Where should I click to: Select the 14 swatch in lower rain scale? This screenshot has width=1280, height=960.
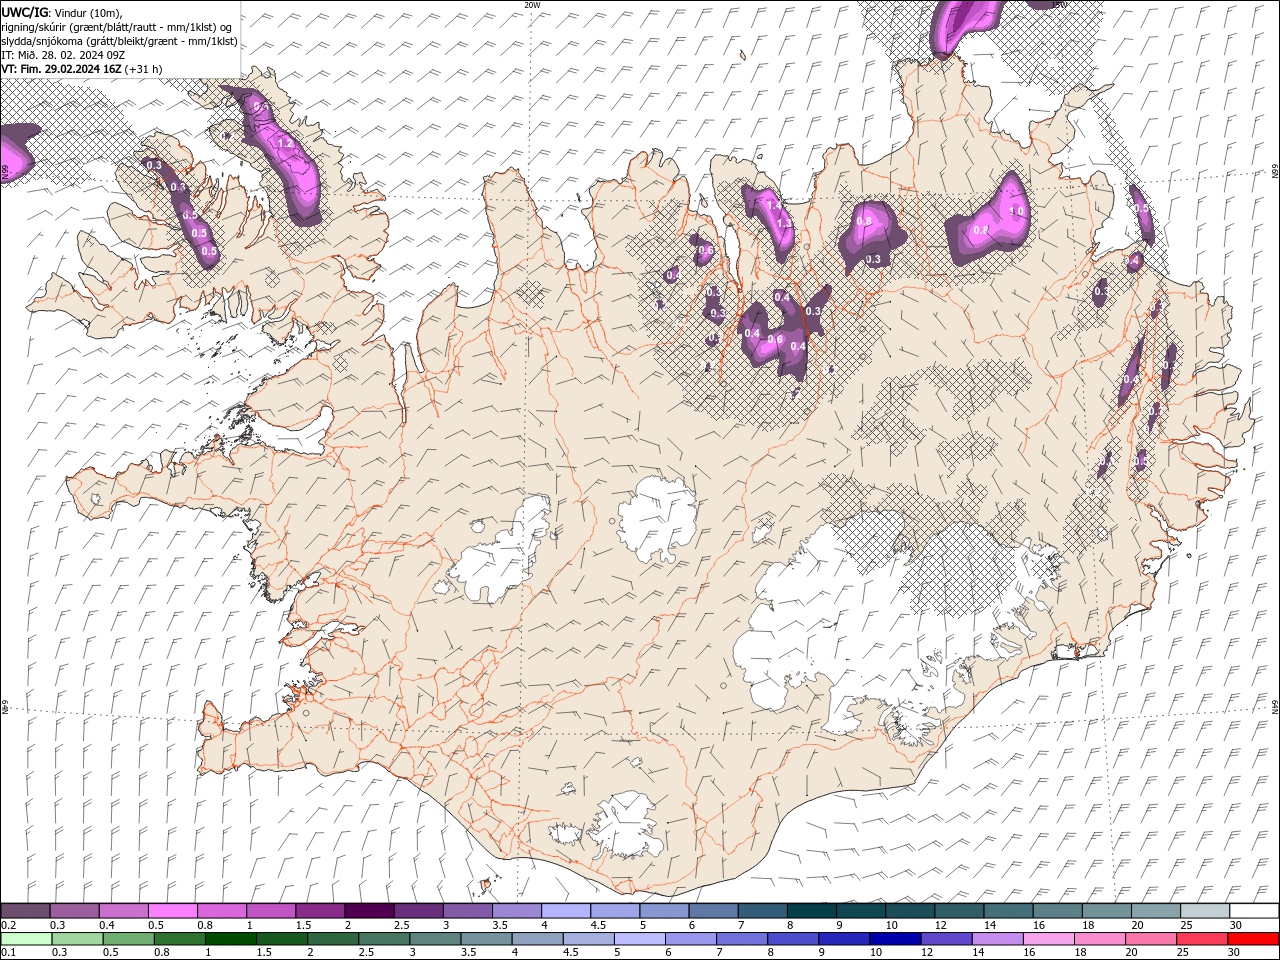point(996,939)
